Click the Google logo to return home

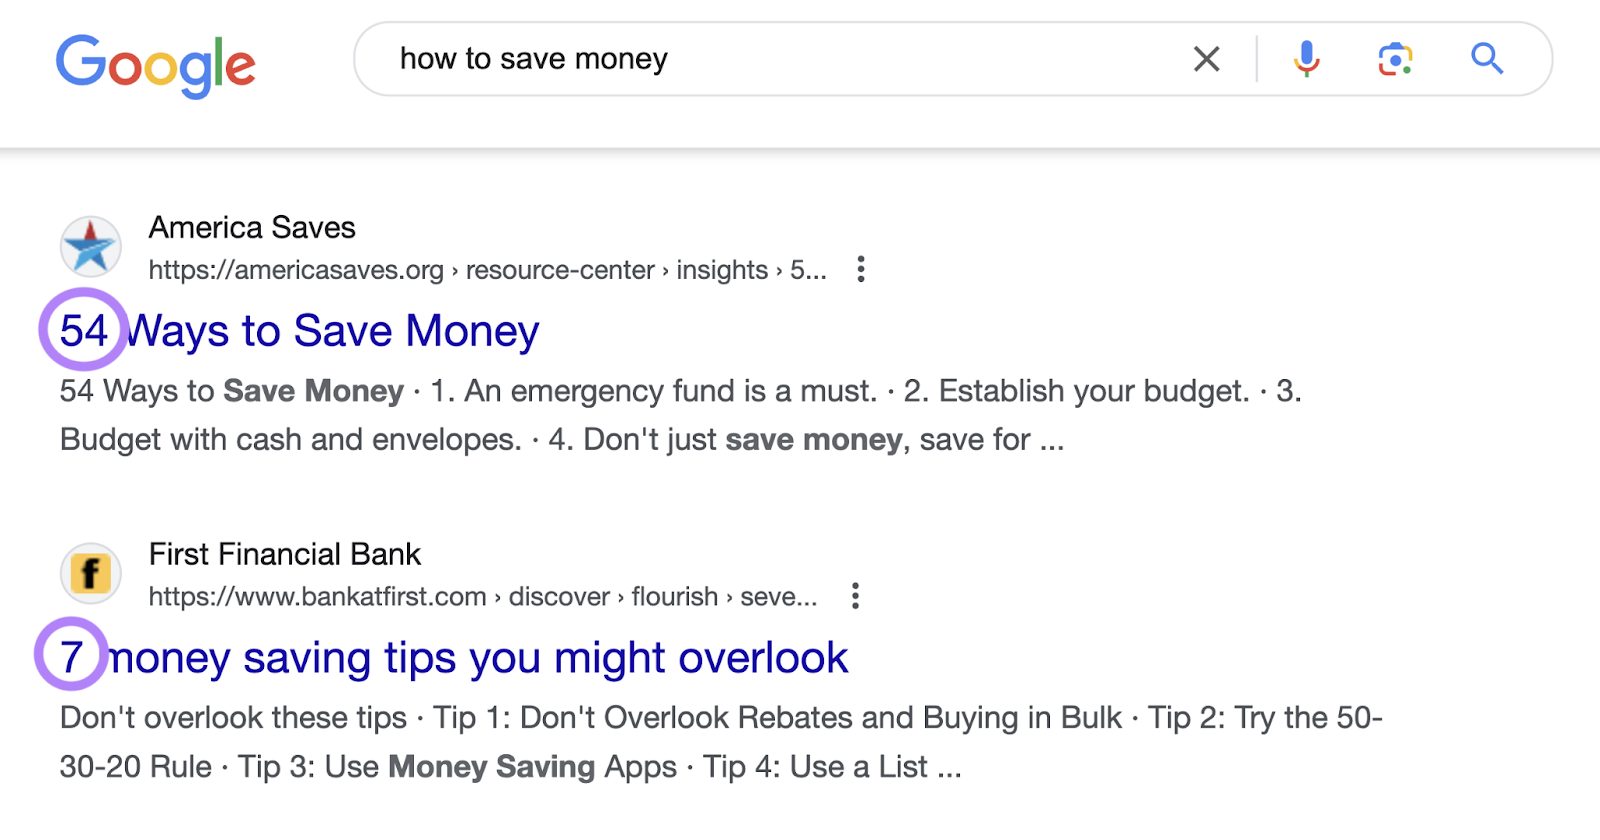click(157, 64)
